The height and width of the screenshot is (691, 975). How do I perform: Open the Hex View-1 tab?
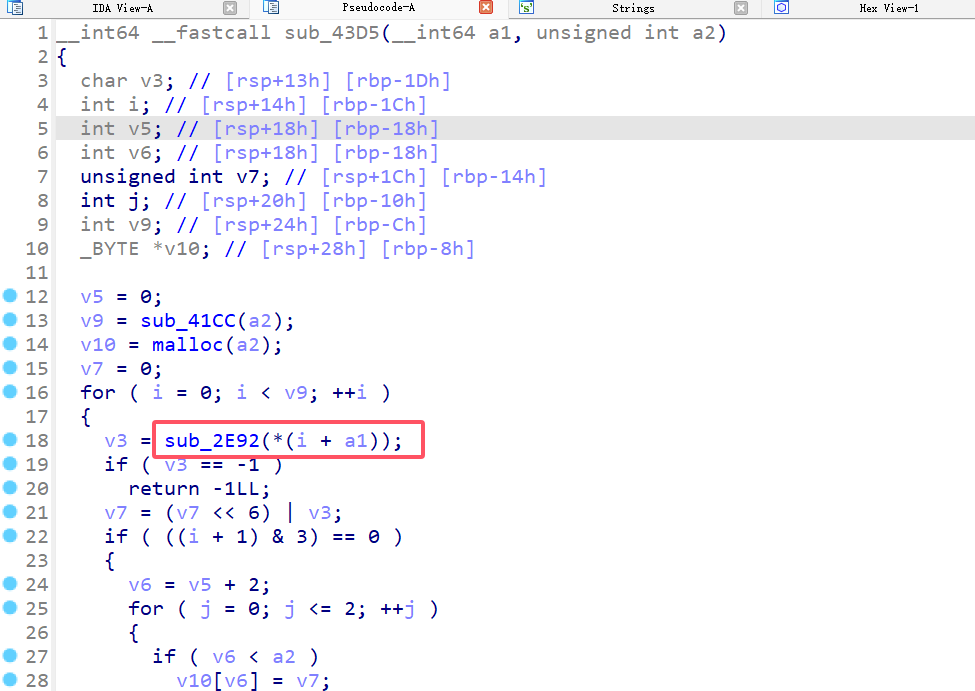tap(889, 8)
